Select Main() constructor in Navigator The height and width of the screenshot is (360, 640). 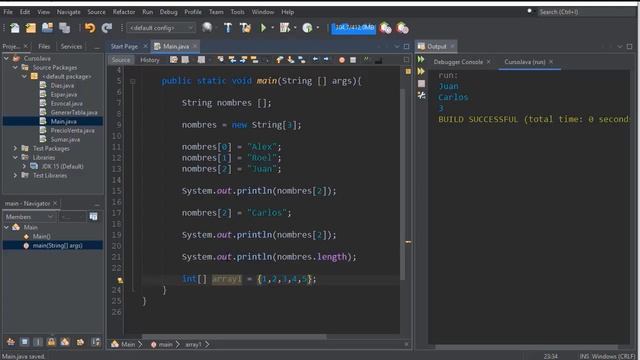(x=42, y=236)
